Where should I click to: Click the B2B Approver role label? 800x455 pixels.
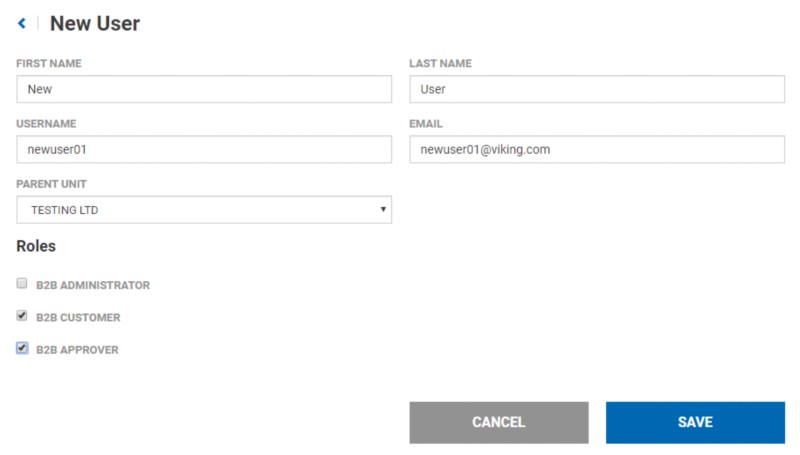coord(77,350)
